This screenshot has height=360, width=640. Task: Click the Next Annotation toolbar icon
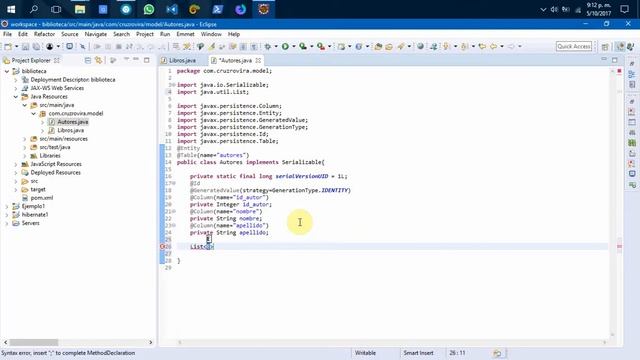coord(447,47)
